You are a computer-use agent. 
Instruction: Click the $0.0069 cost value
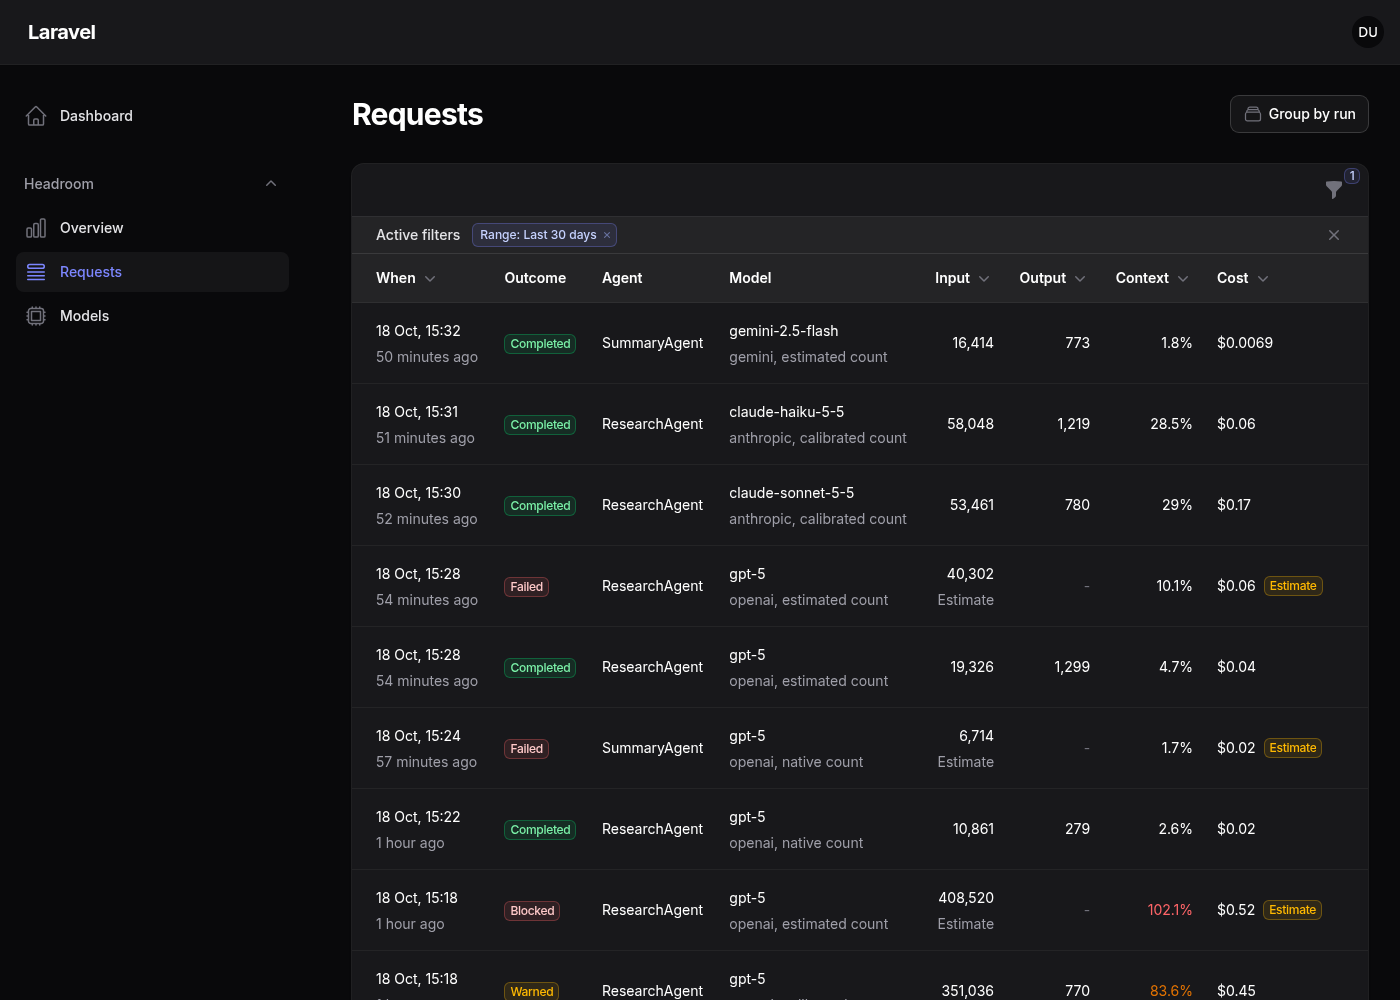[1245, 343]
